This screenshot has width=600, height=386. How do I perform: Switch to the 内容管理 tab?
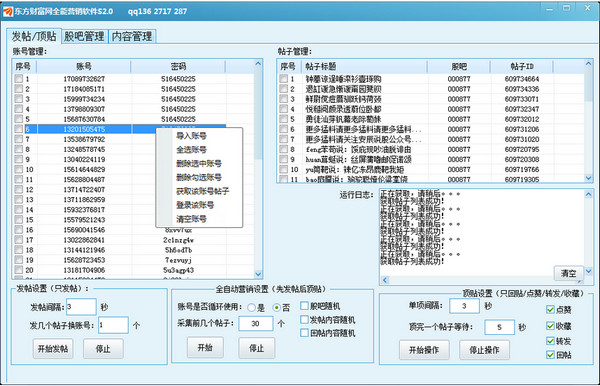tap(132, 36)
